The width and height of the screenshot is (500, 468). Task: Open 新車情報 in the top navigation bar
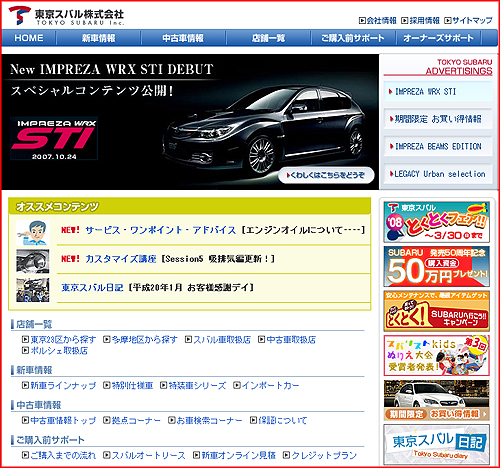(x=99, y=38)
